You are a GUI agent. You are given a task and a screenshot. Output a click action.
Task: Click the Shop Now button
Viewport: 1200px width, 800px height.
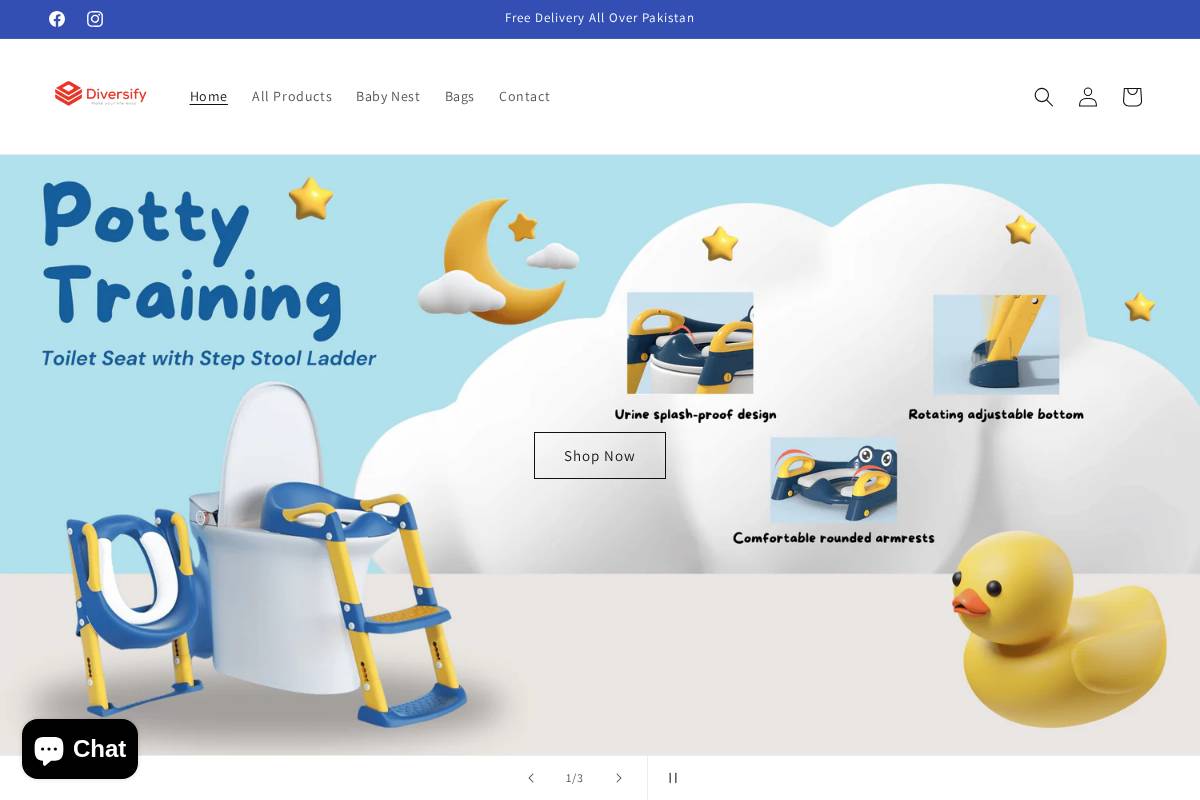coord(600,455)
